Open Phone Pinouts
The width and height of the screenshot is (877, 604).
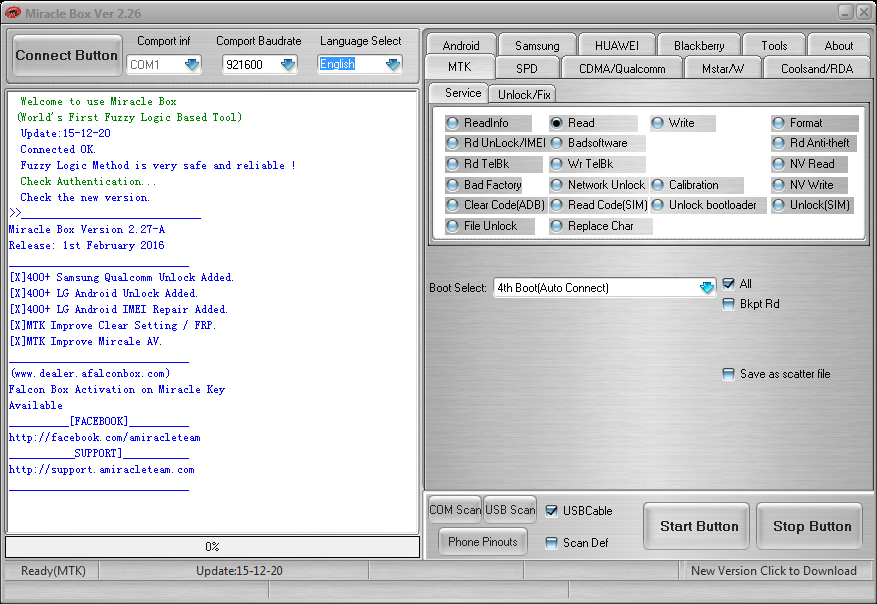483,541
